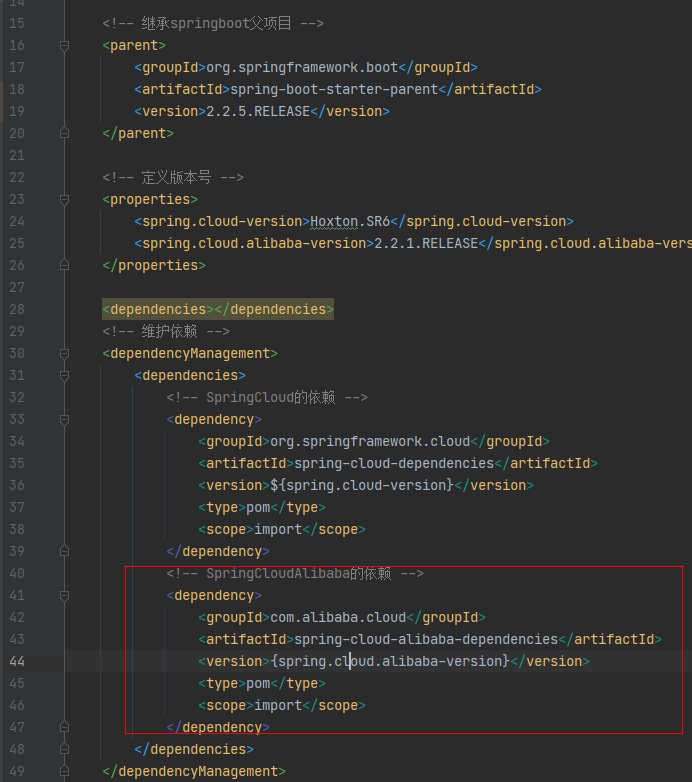Collapse dependencyManagement fold at line 30
Screen dimensions: 692x782
(x=64, y=354)
